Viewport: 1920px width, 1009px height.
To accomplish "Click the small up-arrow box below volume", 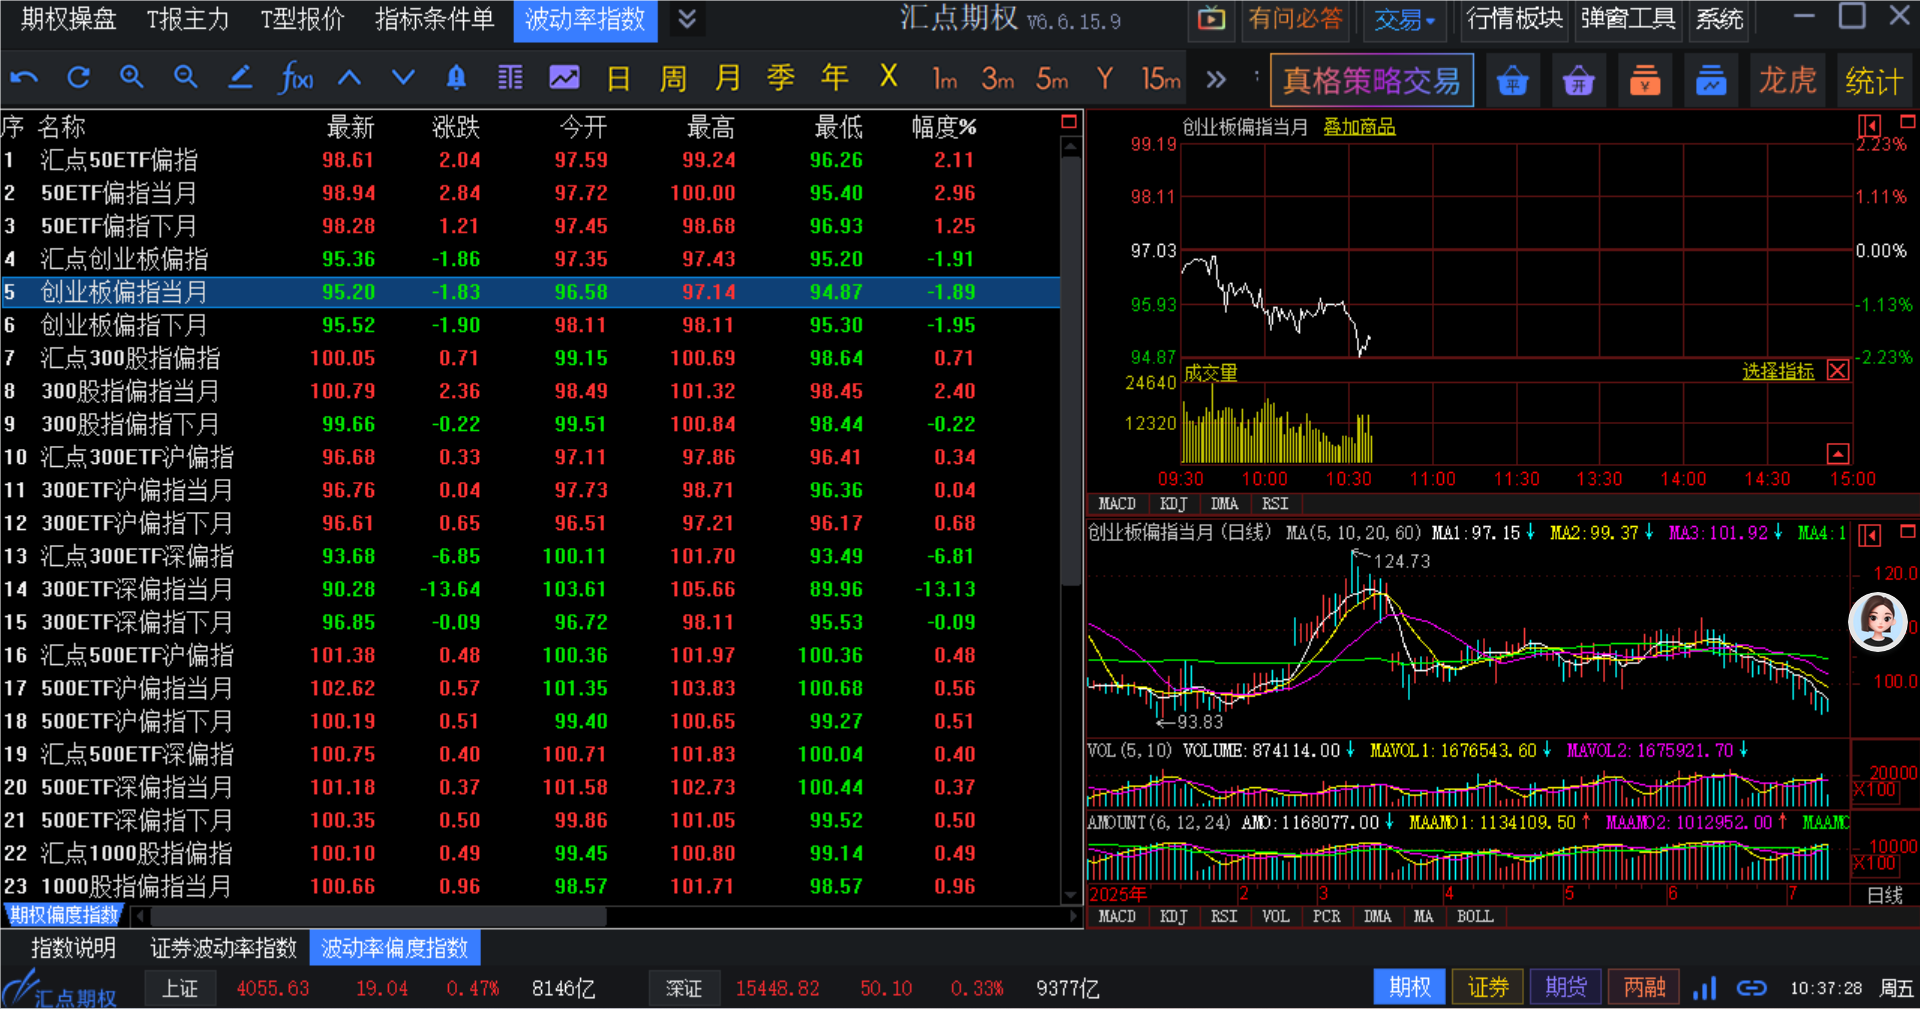I will (x=1838, y=454).
